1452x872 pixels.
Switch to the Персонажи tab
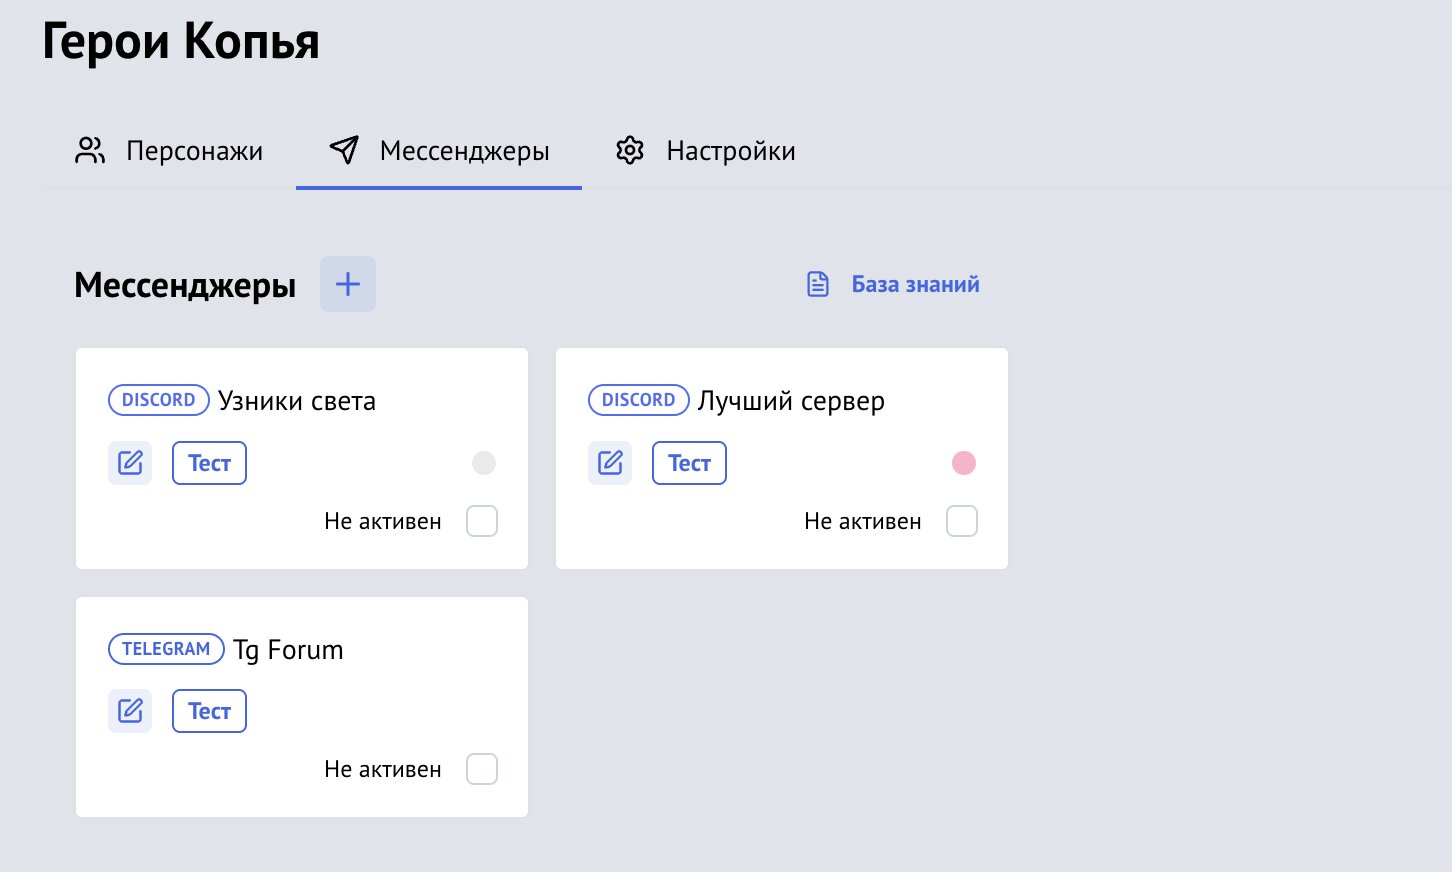(194, 151)
